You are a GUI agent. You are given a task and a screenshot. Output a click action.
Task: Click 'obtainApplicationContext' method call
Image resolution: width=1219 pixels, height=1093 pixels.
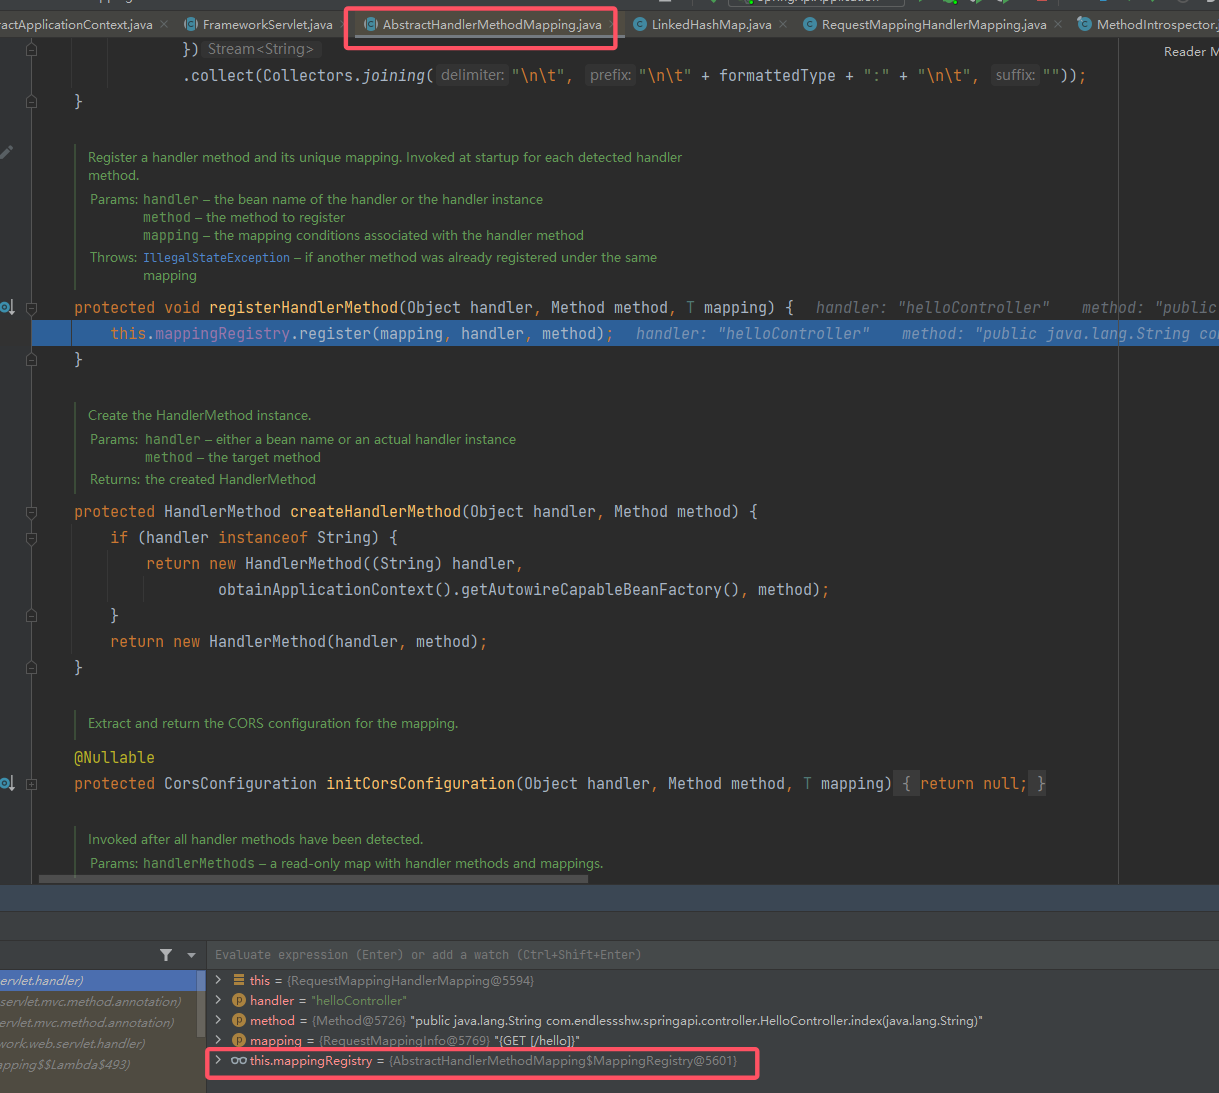[x=326, y=589]
